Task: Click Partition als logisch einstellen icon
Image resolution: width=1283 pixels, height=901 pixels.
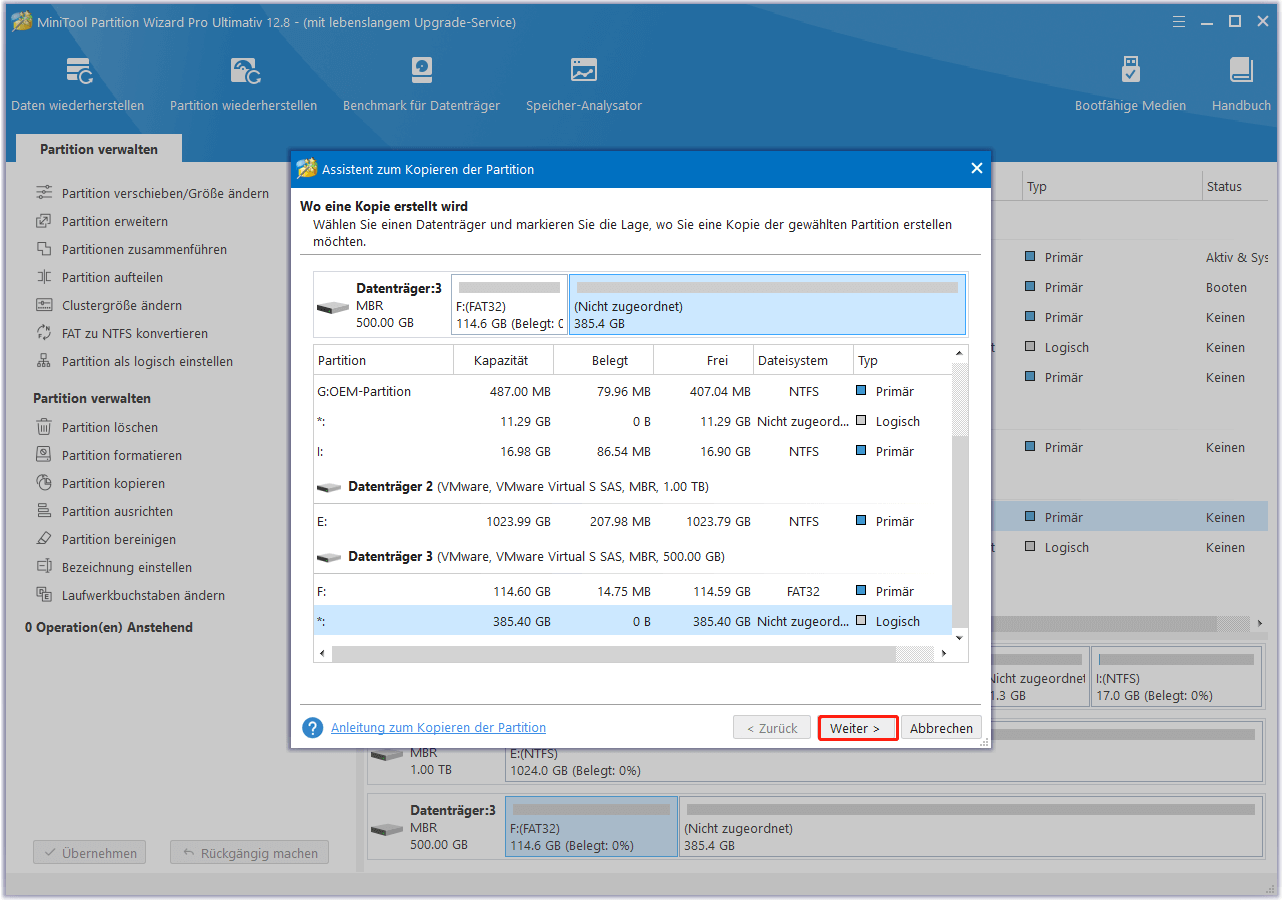Action: point(44,361)
